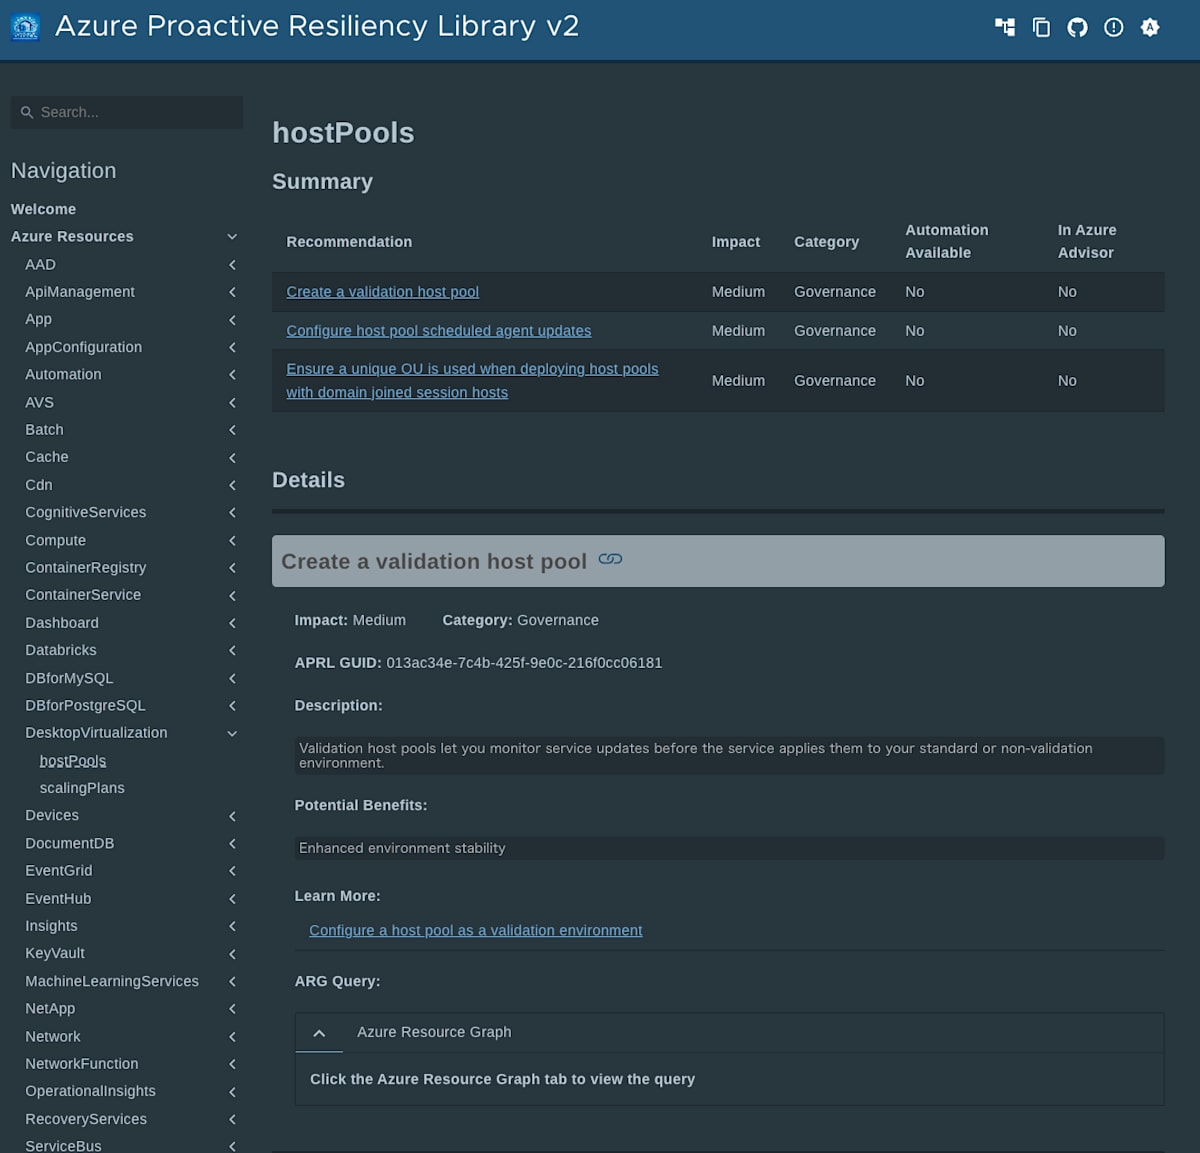The image size is (1200, 1153).
Task: Open the Create a validation host pool link
Action: 382,291
